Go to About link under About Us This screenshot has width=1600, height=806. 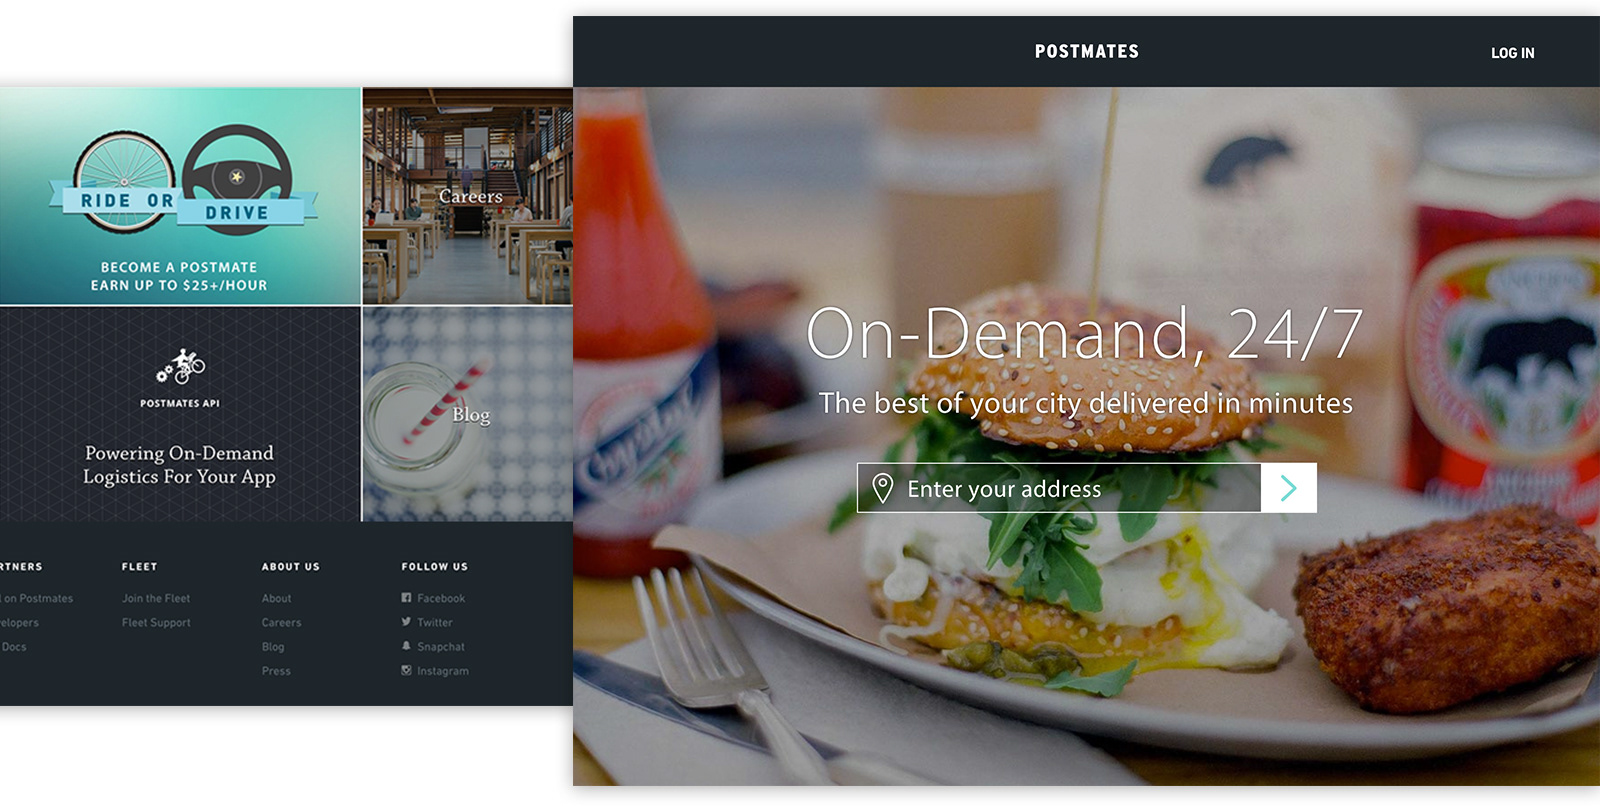tap(277, 598)
